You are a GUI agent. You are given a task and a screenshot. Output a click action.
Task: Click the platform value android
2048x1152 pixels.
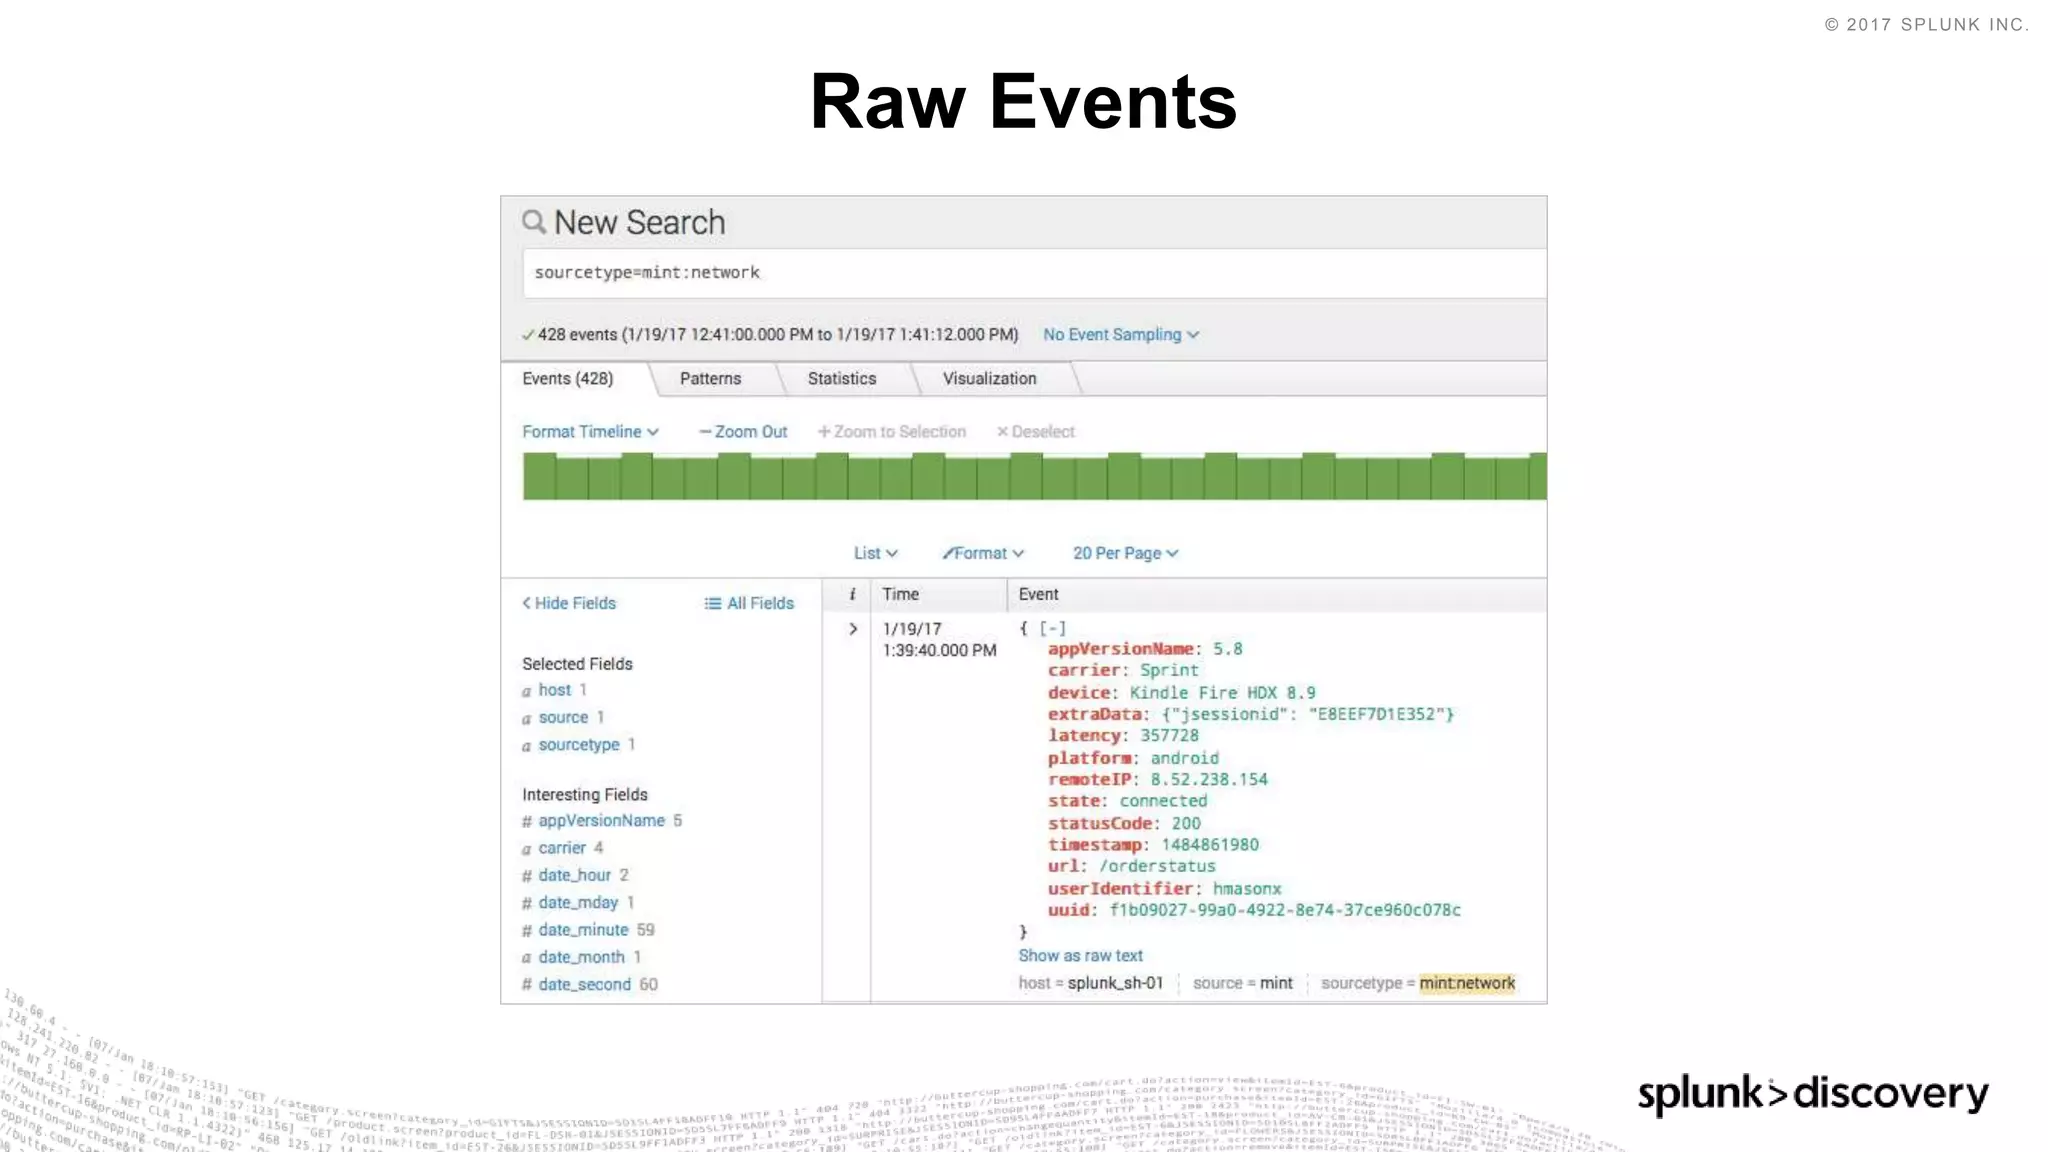(x=1184, y=758)
